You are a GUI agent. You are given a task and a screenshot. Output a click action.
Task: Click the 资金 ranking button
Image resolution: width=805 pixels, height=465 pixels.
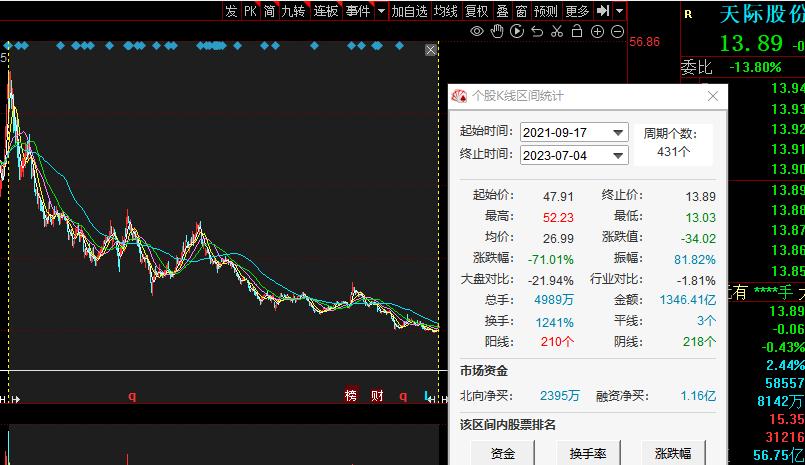pos(503,453)
